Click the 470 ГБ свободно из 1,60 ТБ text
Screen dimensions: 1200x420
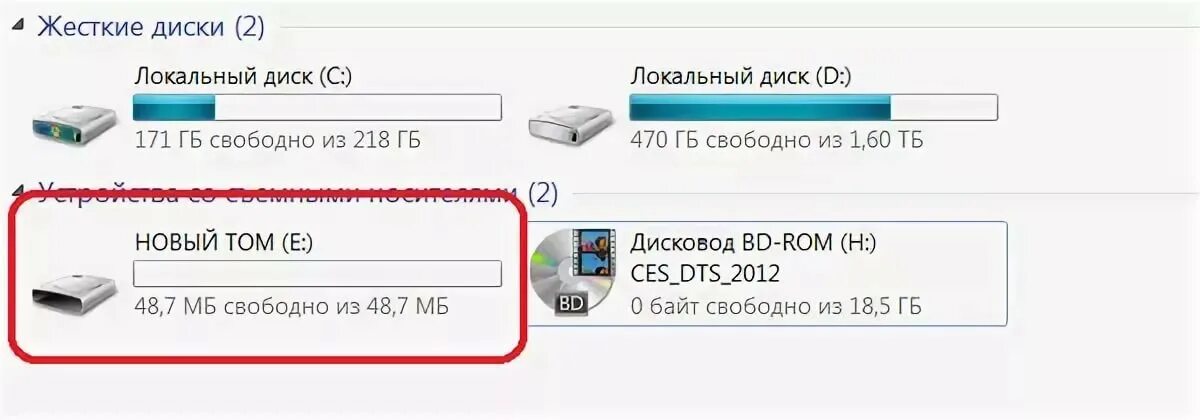777,140
